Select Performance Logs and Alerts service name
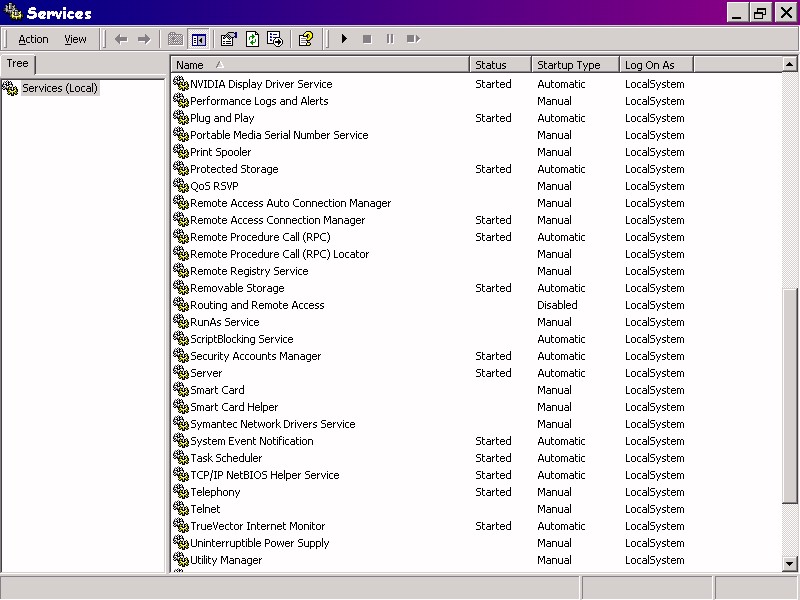800x600 pixels. click(x=259, y=101)
